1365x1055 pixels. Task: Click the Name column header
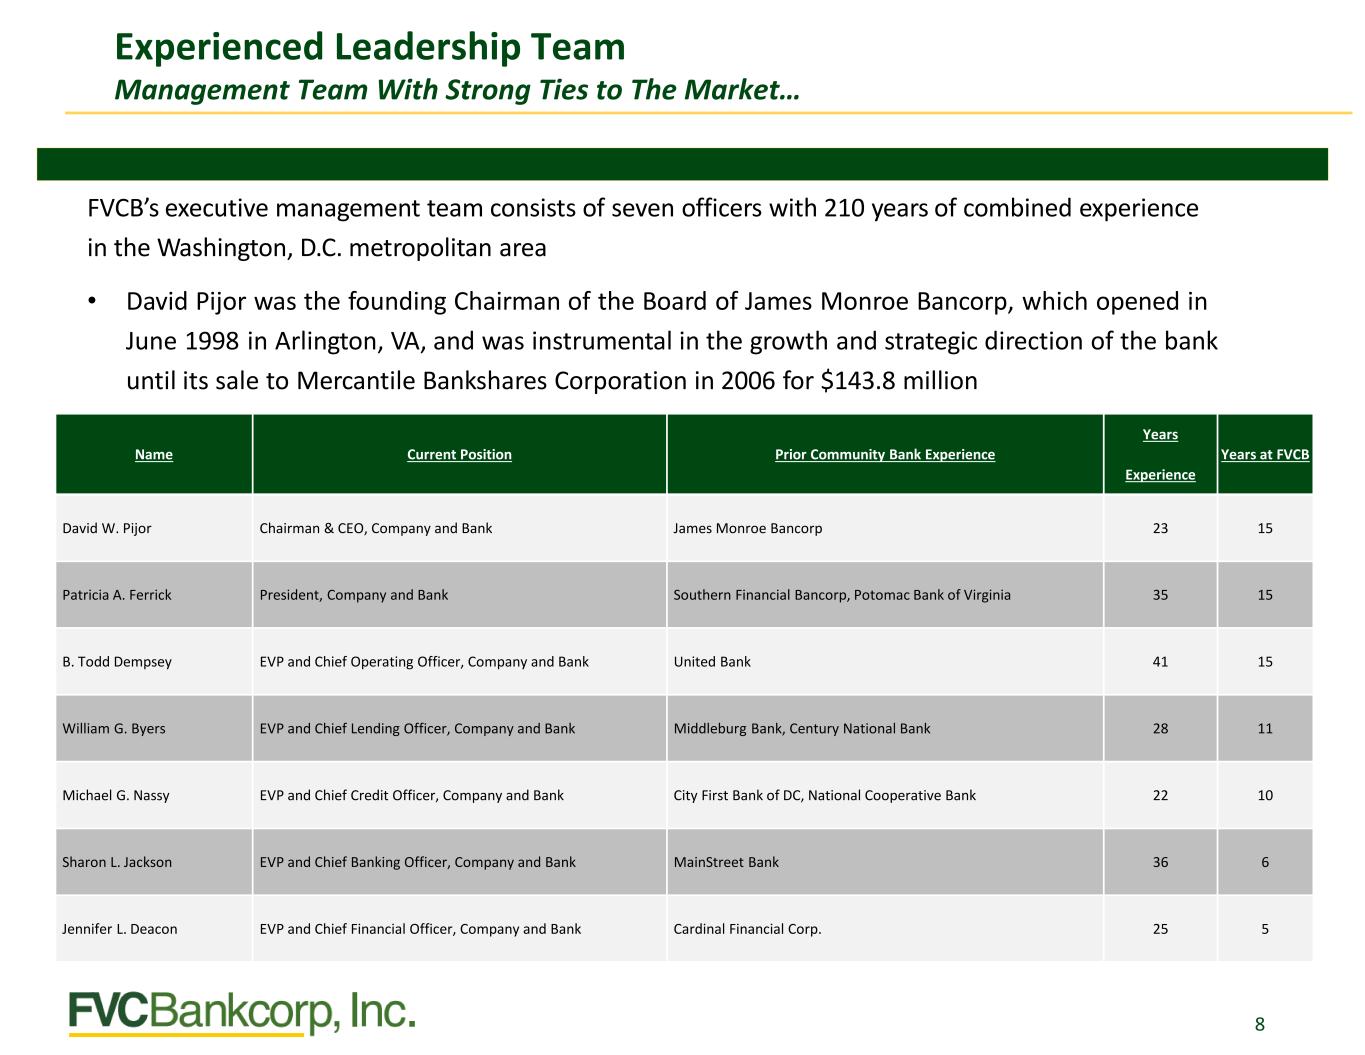click(x=154, y=454)
